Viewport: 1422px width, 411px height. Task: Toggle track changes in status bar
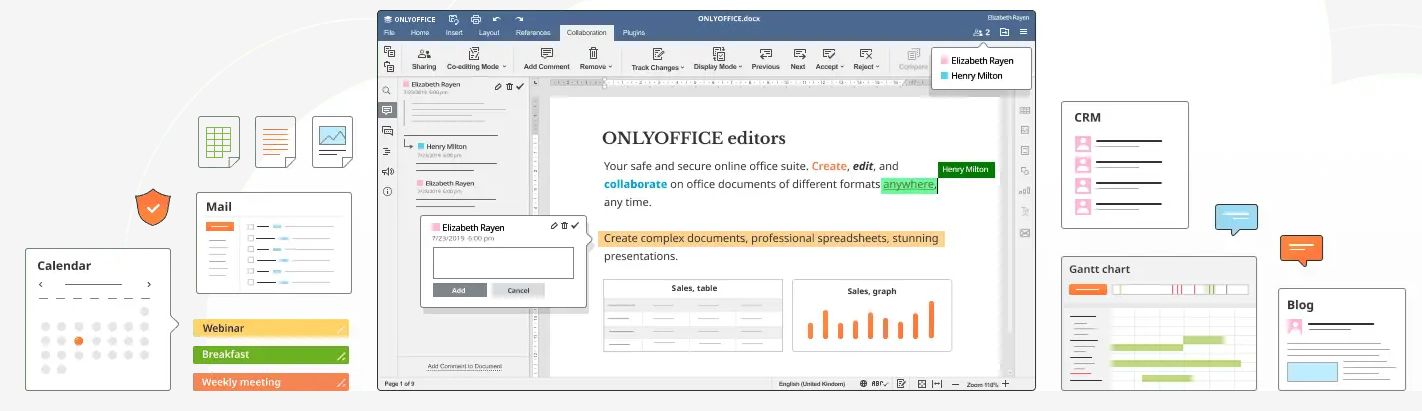pos(901,384)
